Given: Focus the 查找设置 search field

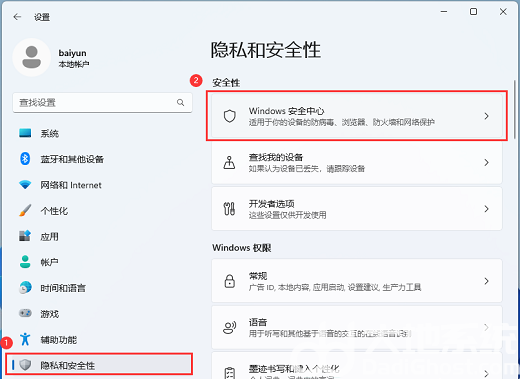Looking at the screenshot, I should [102, 102].
